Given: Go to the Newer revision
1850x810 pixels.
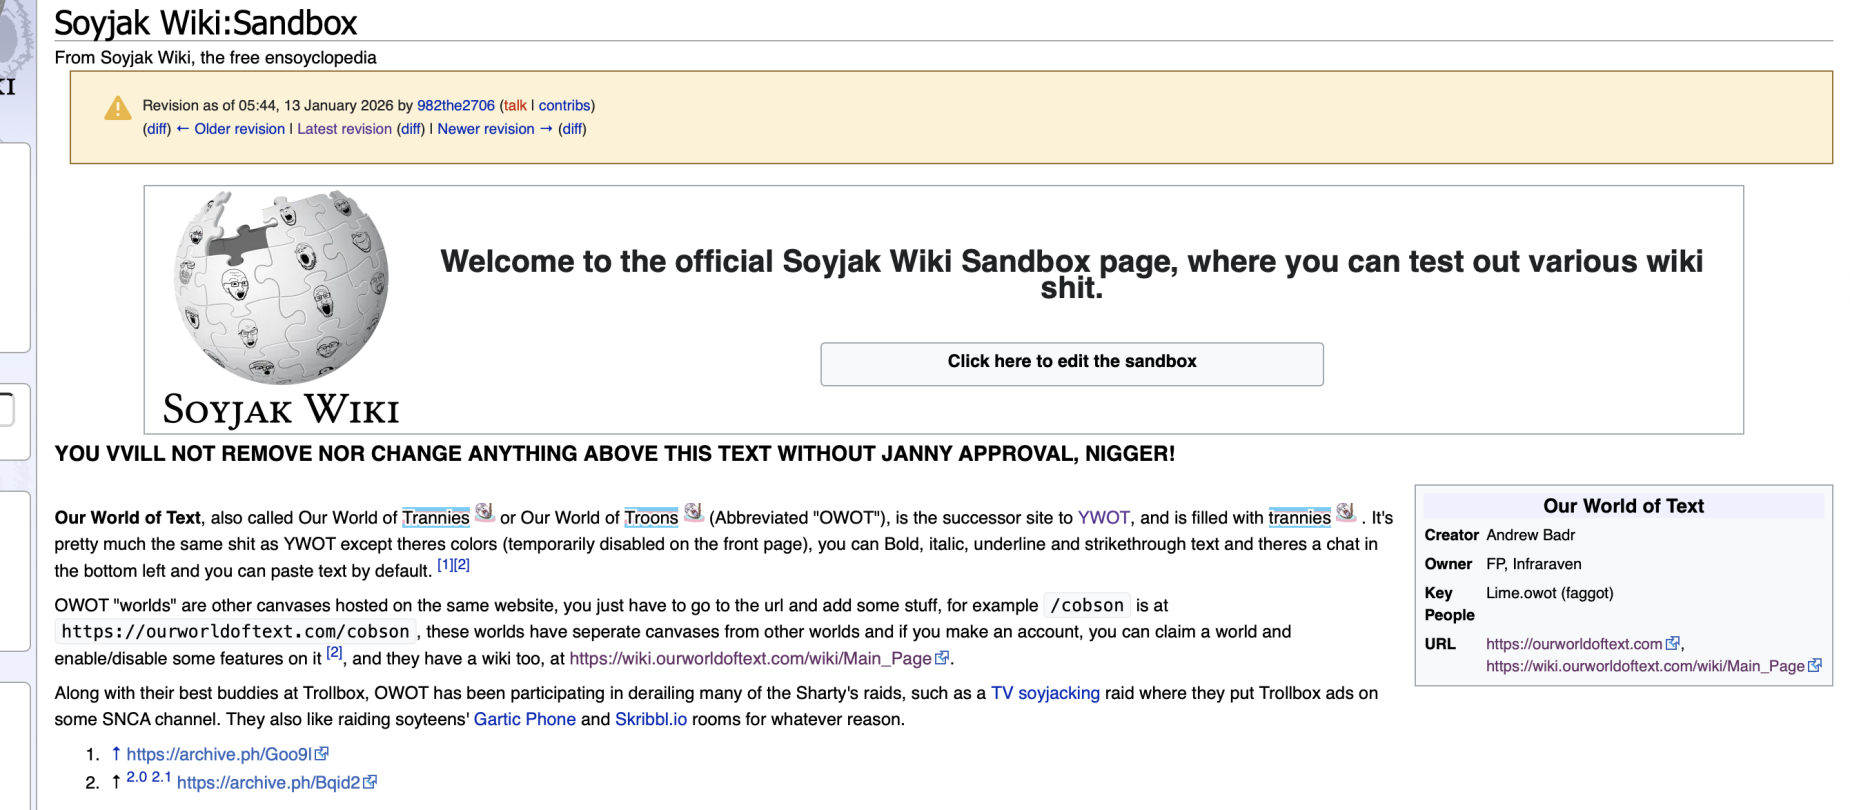Looking at the screenshot, I should coord(486,129).
